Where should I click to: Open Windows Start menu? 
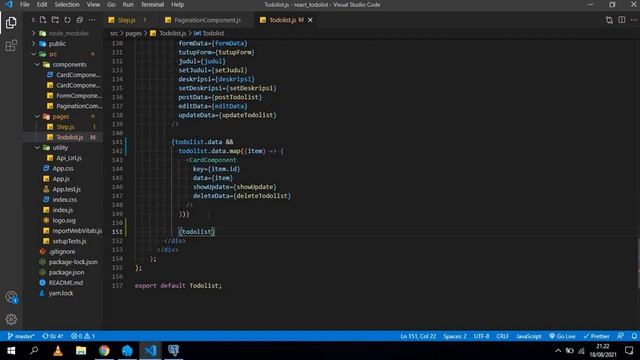click(x=11, y=351)
